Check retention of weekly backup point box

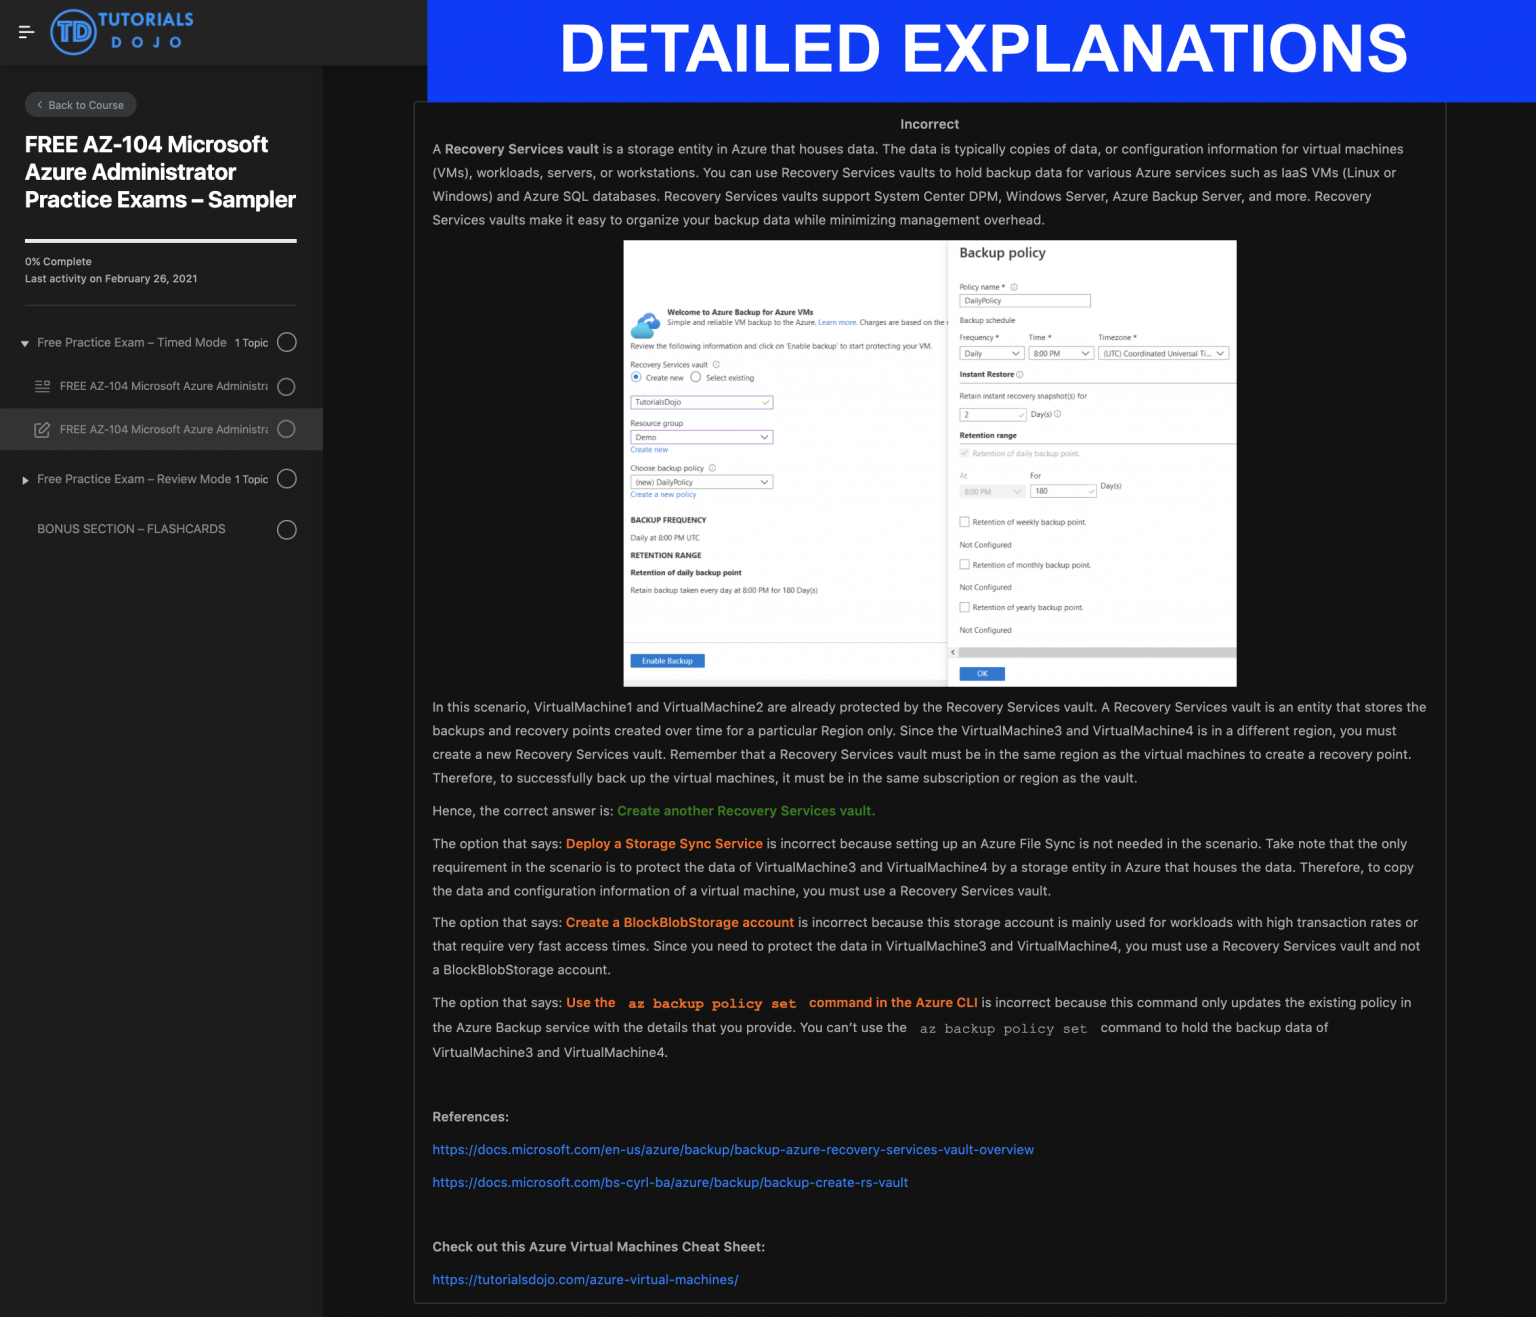coord(964,522)
